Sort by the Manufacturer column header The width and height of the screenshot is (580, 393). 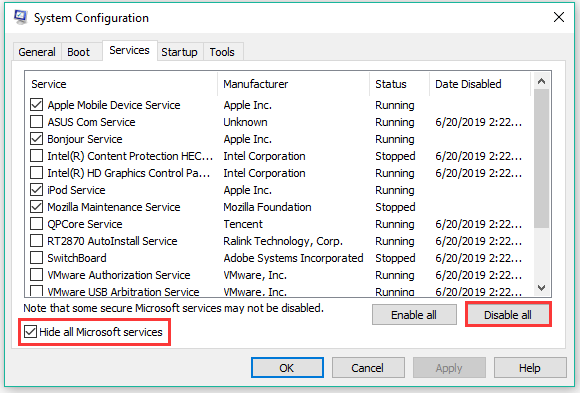click(294, 84)
